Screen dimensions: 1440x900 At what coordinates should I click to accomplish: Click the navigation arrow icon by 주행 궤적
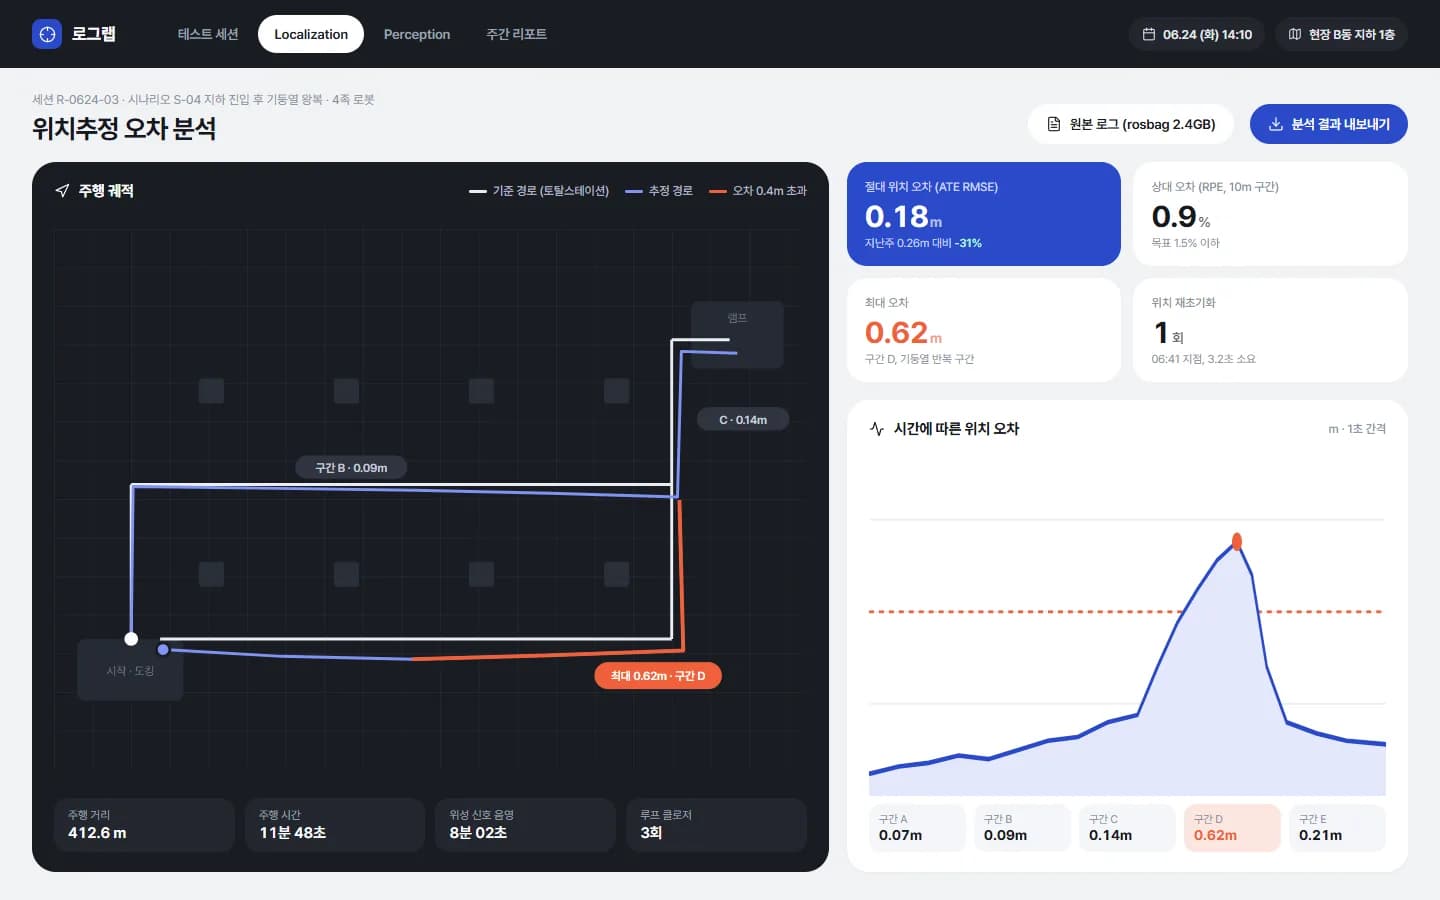point(62,190)
